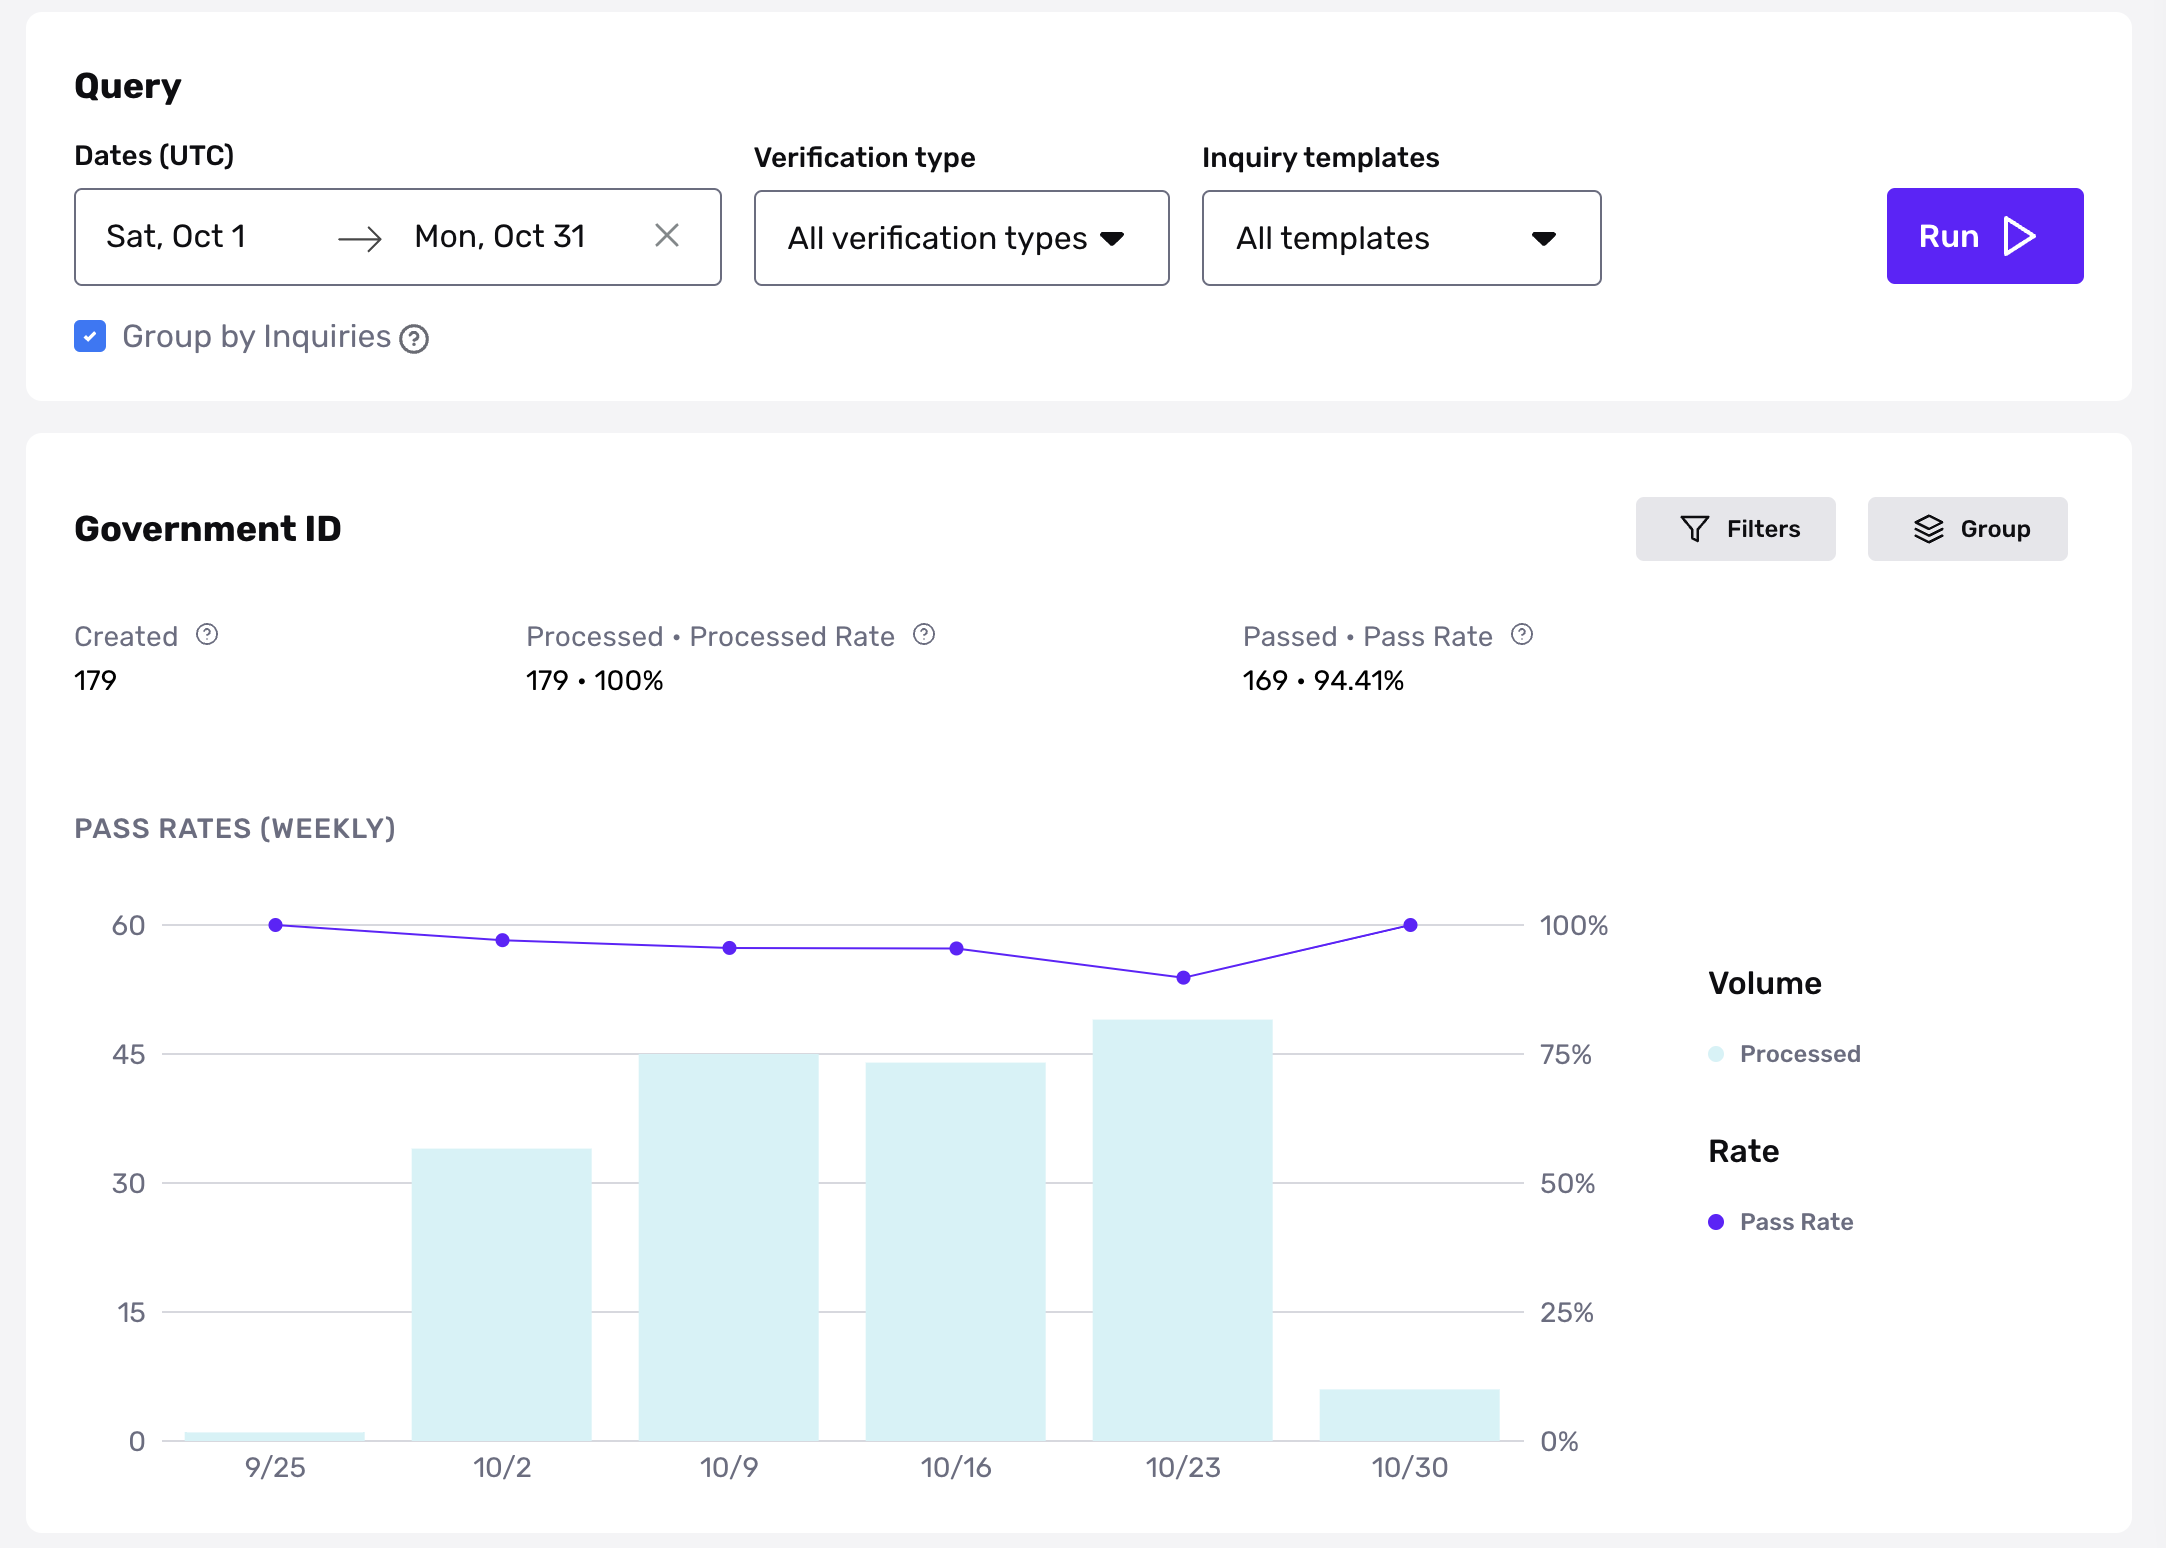Clear the date range with X icon
Viewport: 2166px width, 1548px height.
pyautogui.click(x=667, y=236)
